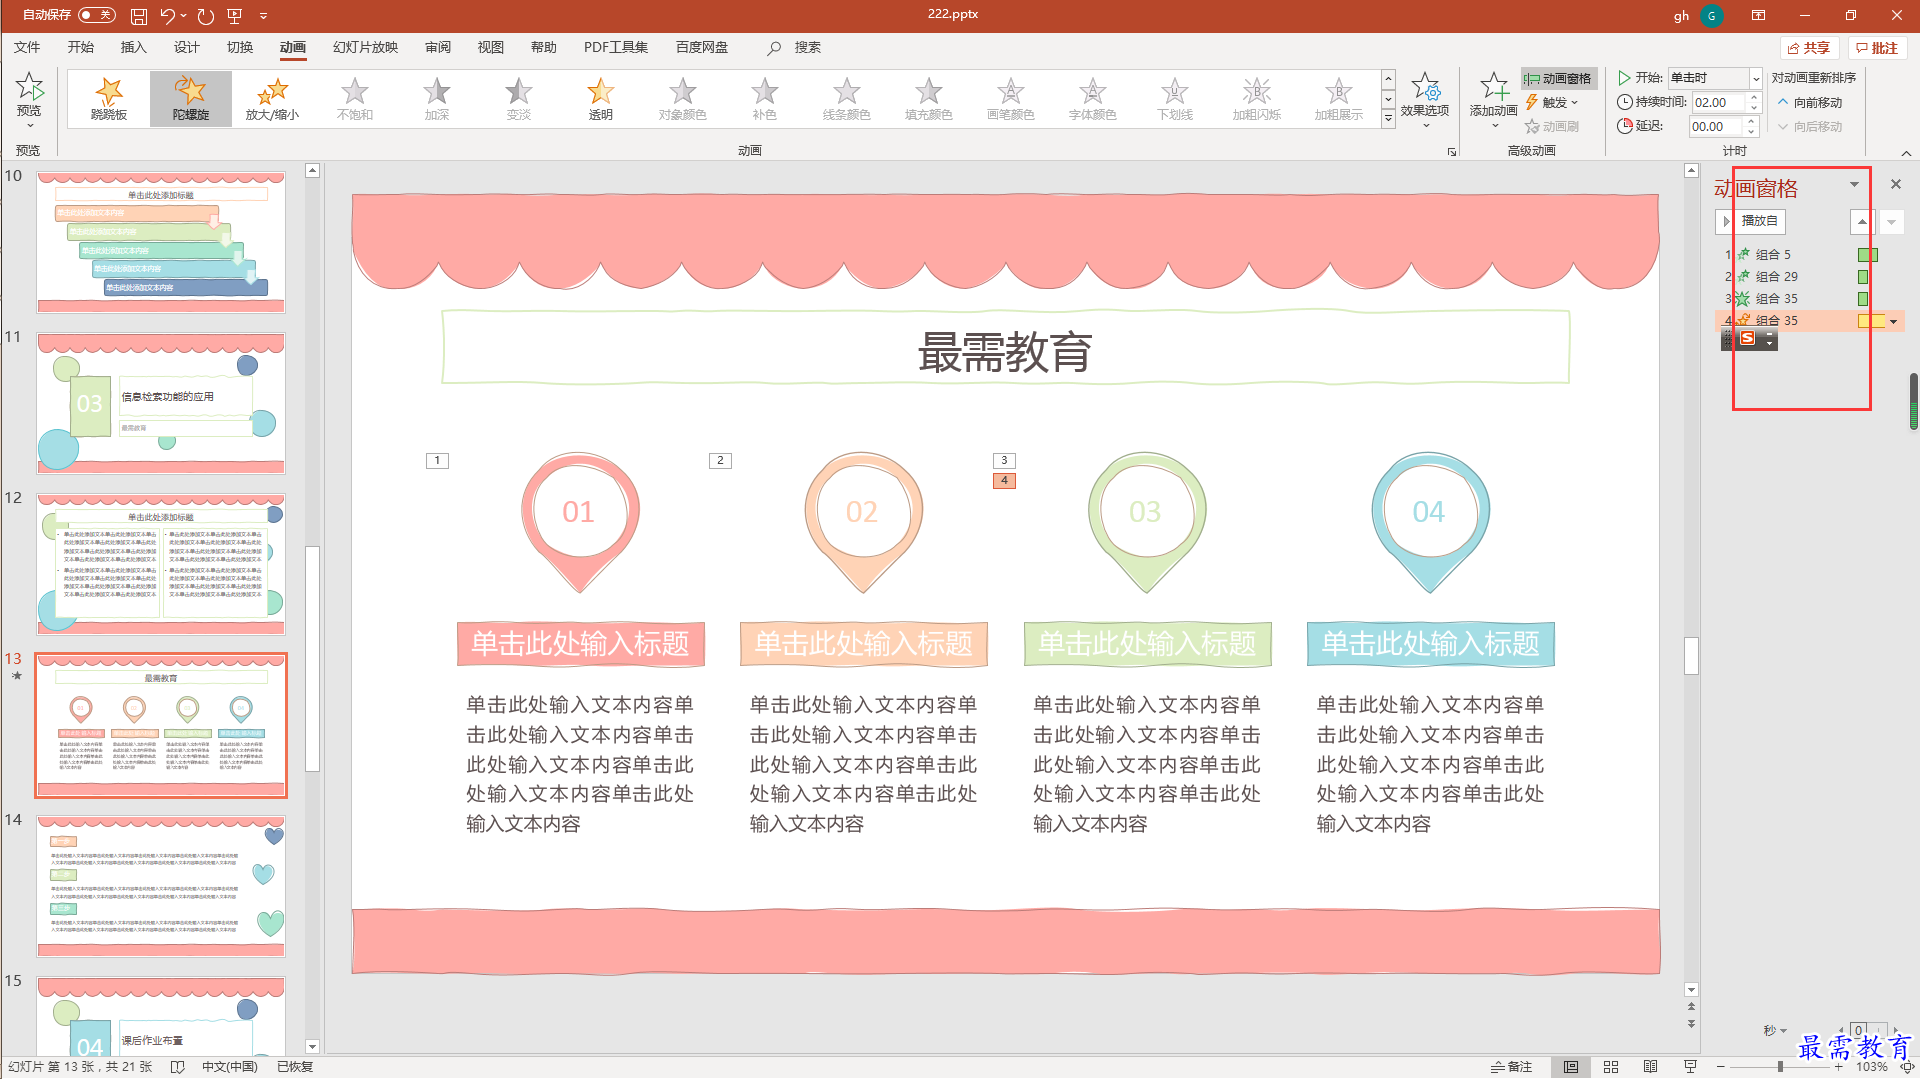The height and width of the screenshot is (1079, 1920).
Task: Apply the 透明 transparency animation
Action: click(x=601, y=99)
